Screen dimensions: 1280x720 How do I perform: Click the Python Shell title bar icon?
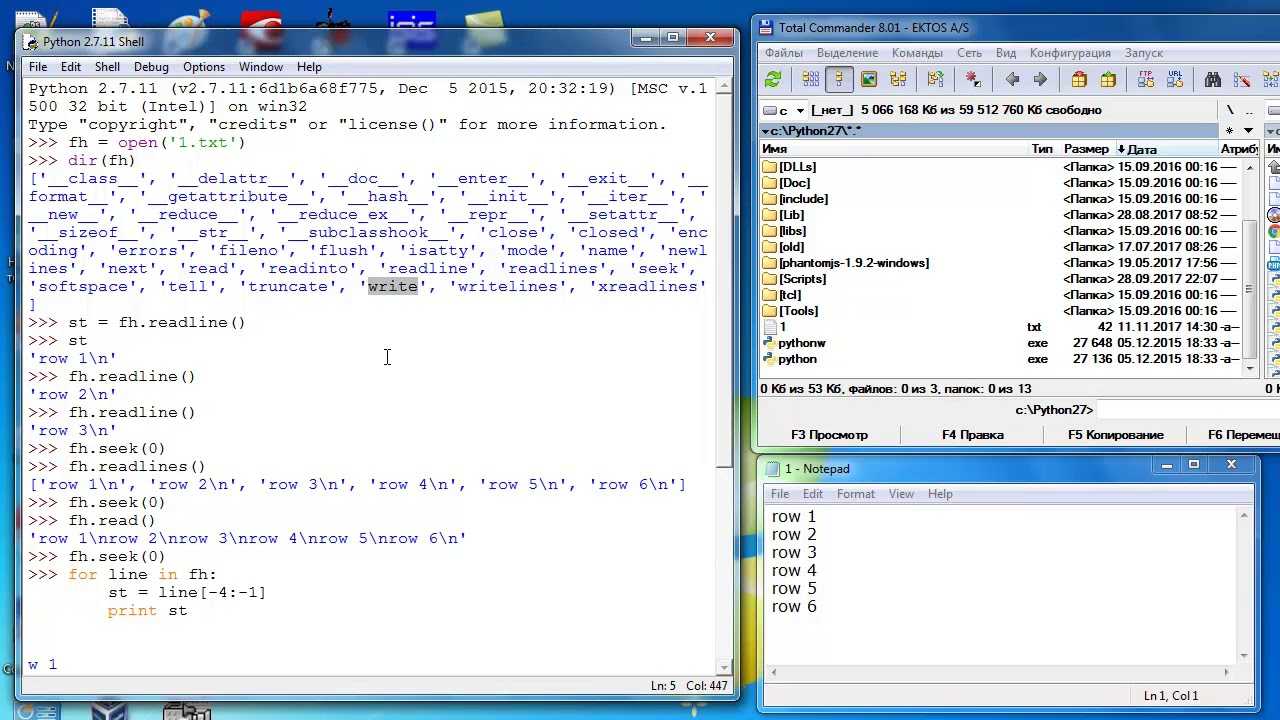(31, 42)
